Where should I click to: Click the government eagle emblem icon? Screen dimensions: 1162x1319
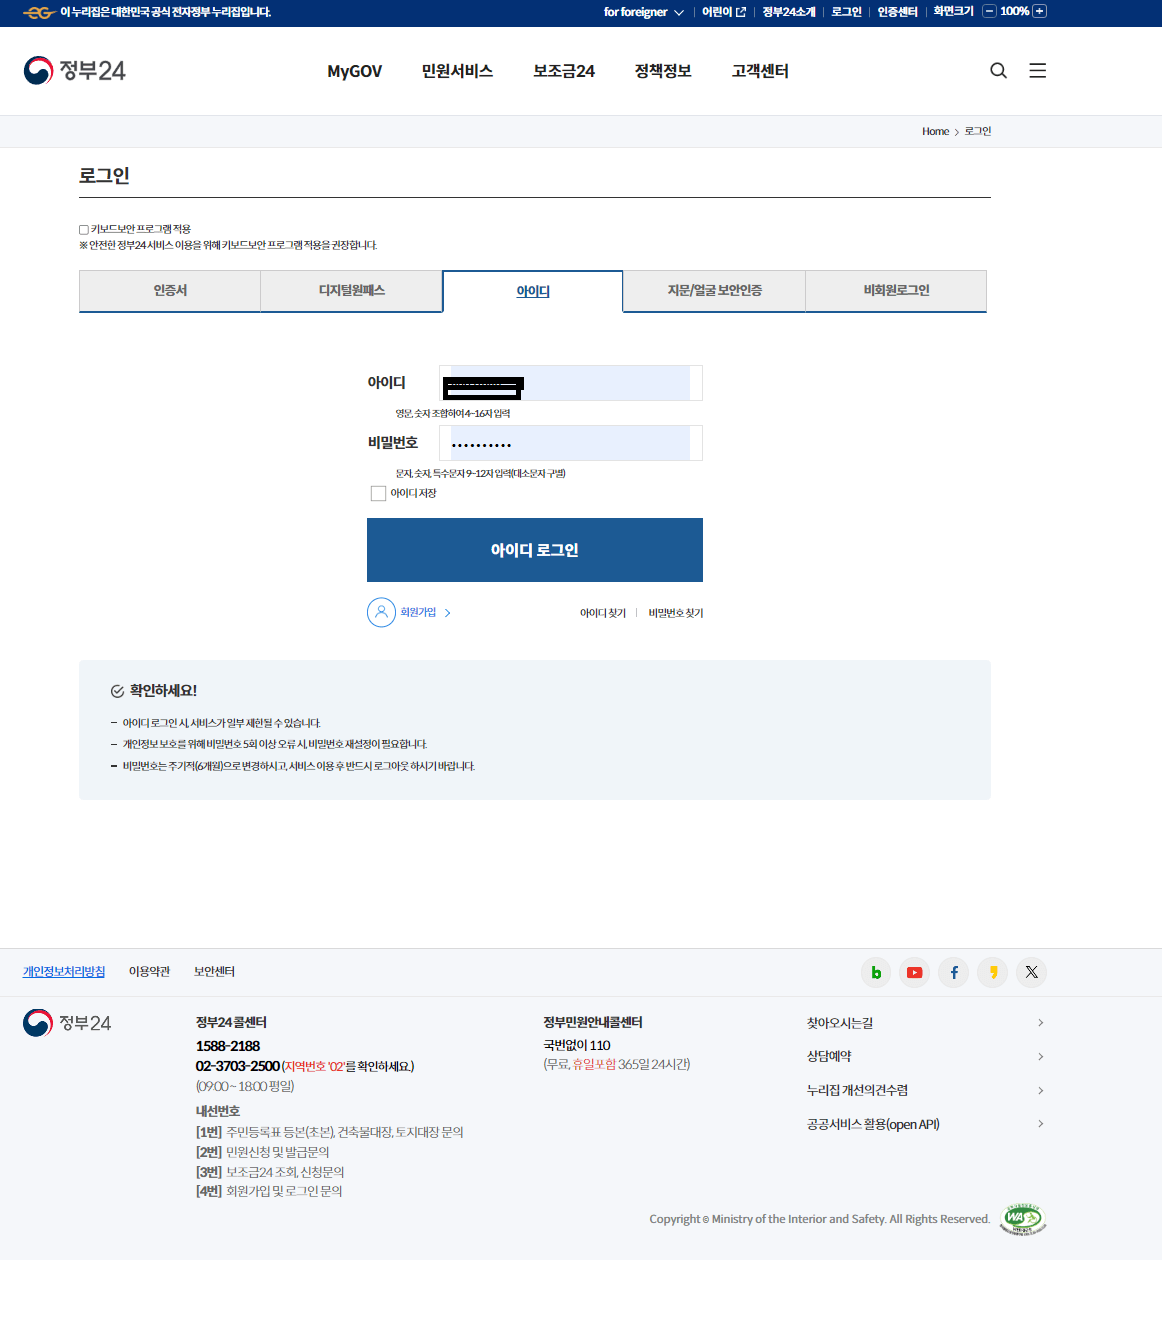[38, 12]
